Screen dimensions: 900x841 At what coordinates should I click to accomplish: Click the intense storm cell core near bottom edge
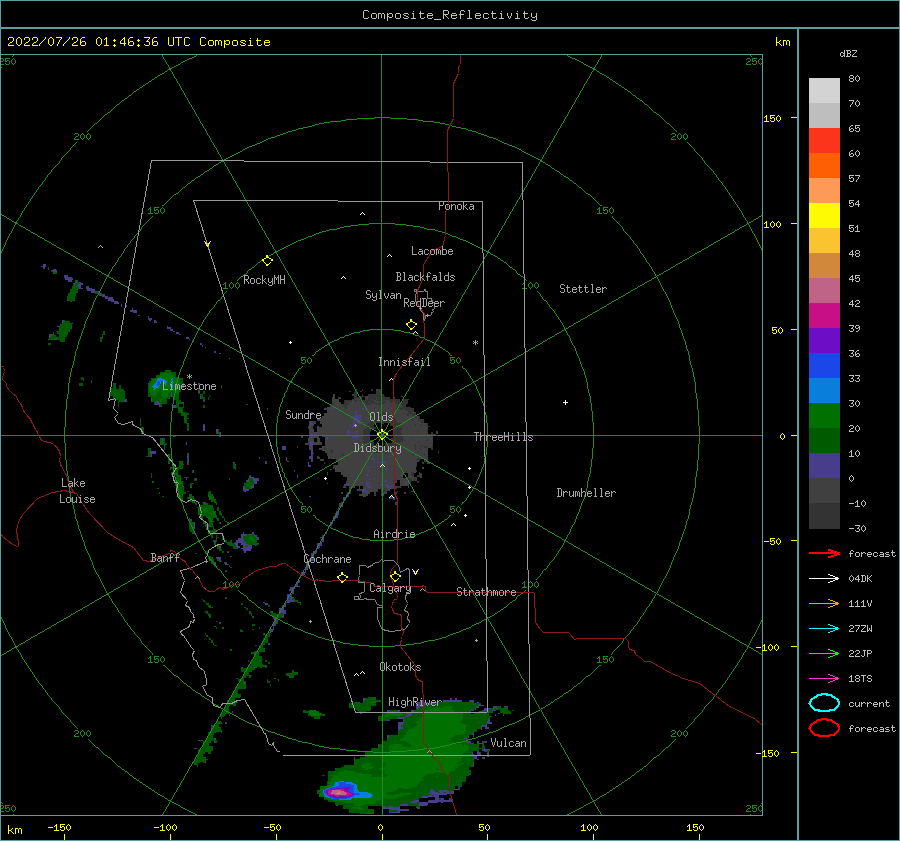point(339,793)
